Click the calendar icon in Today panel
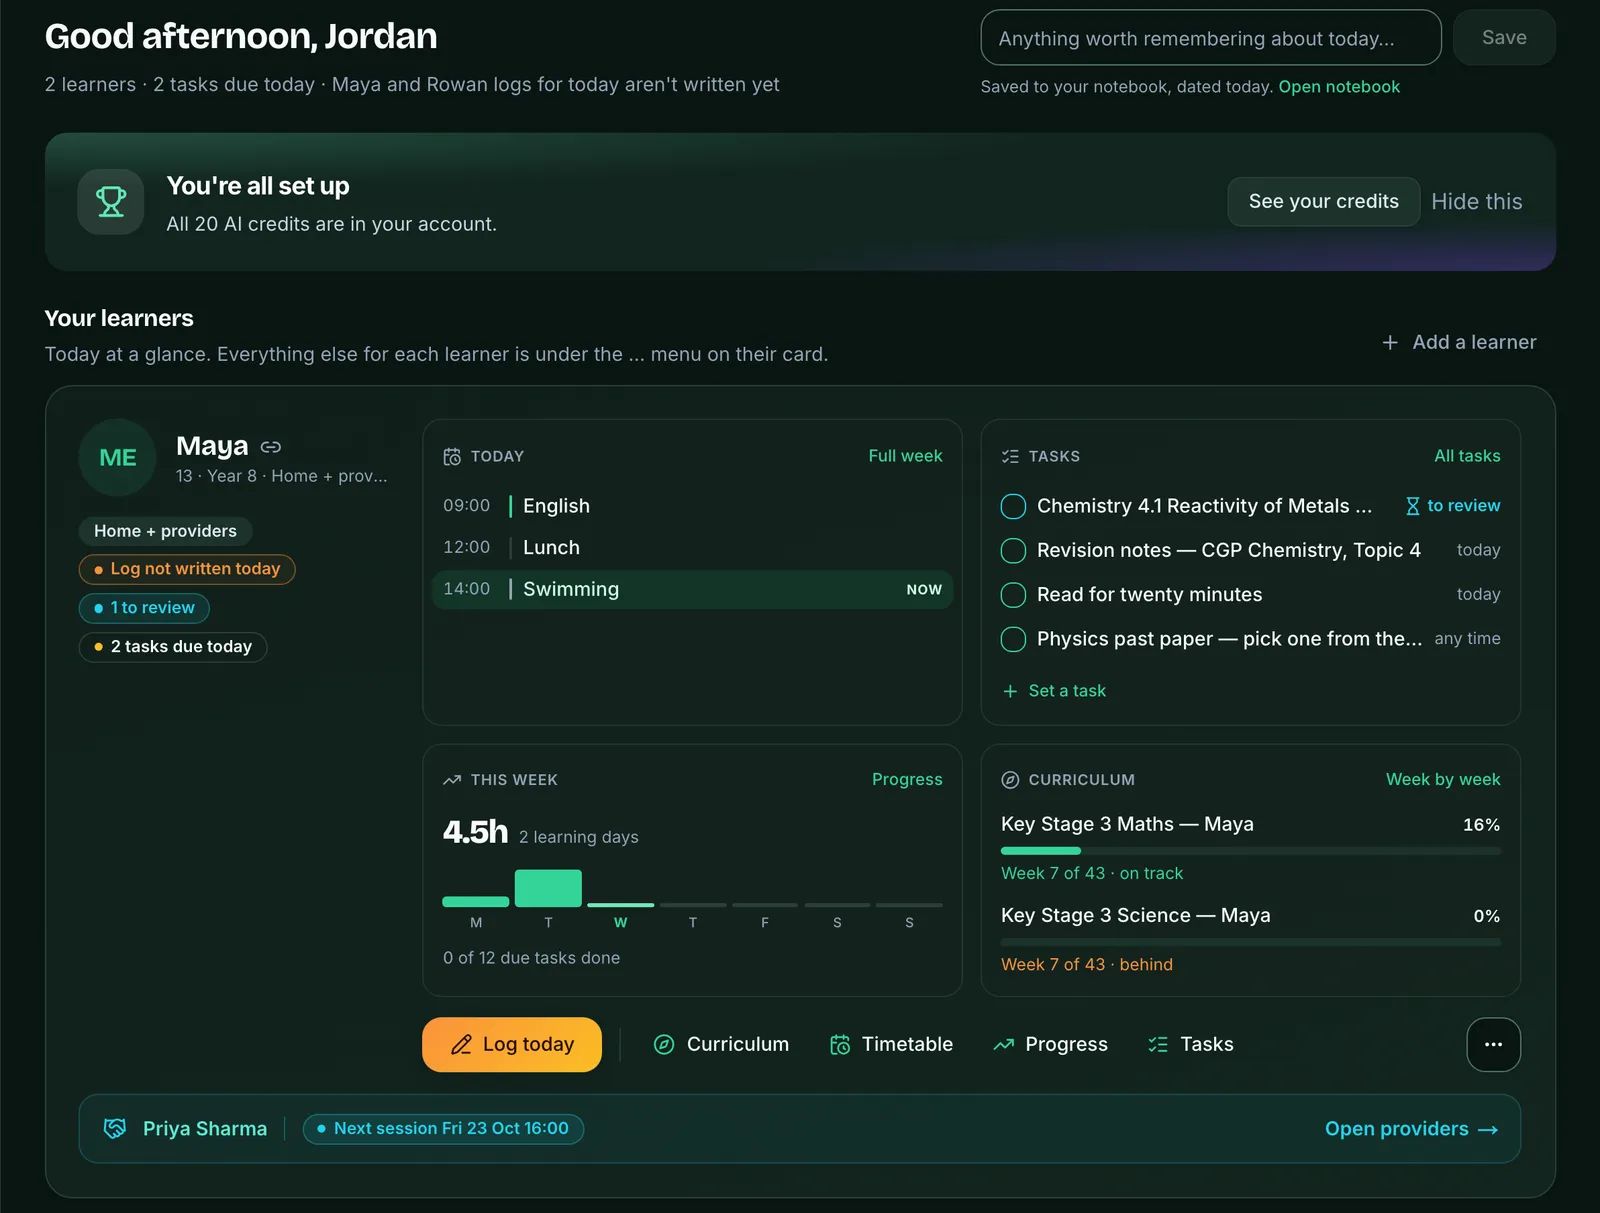 [452, 457]
